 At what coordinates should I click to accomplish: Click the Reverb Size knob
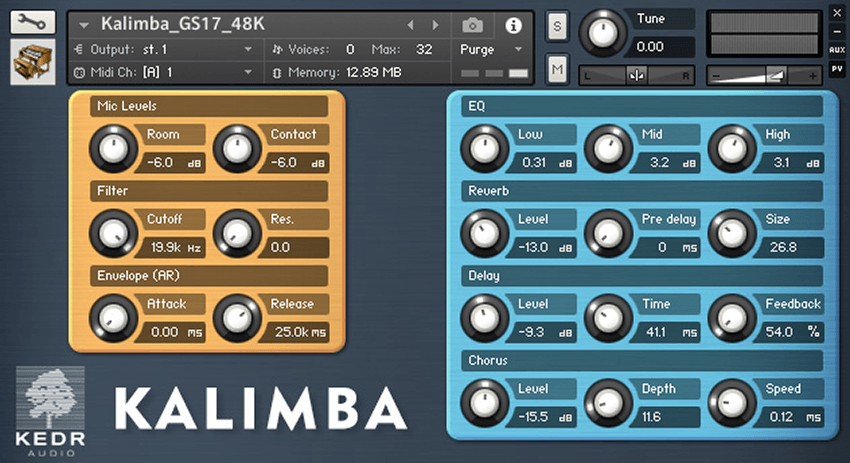pyautogui.click(x=732, y=233)
